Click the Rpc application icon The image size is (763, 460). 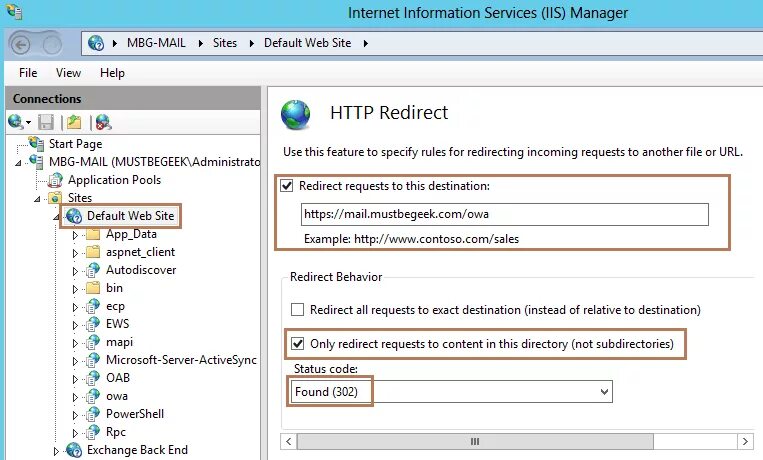[x=92, y=432]
